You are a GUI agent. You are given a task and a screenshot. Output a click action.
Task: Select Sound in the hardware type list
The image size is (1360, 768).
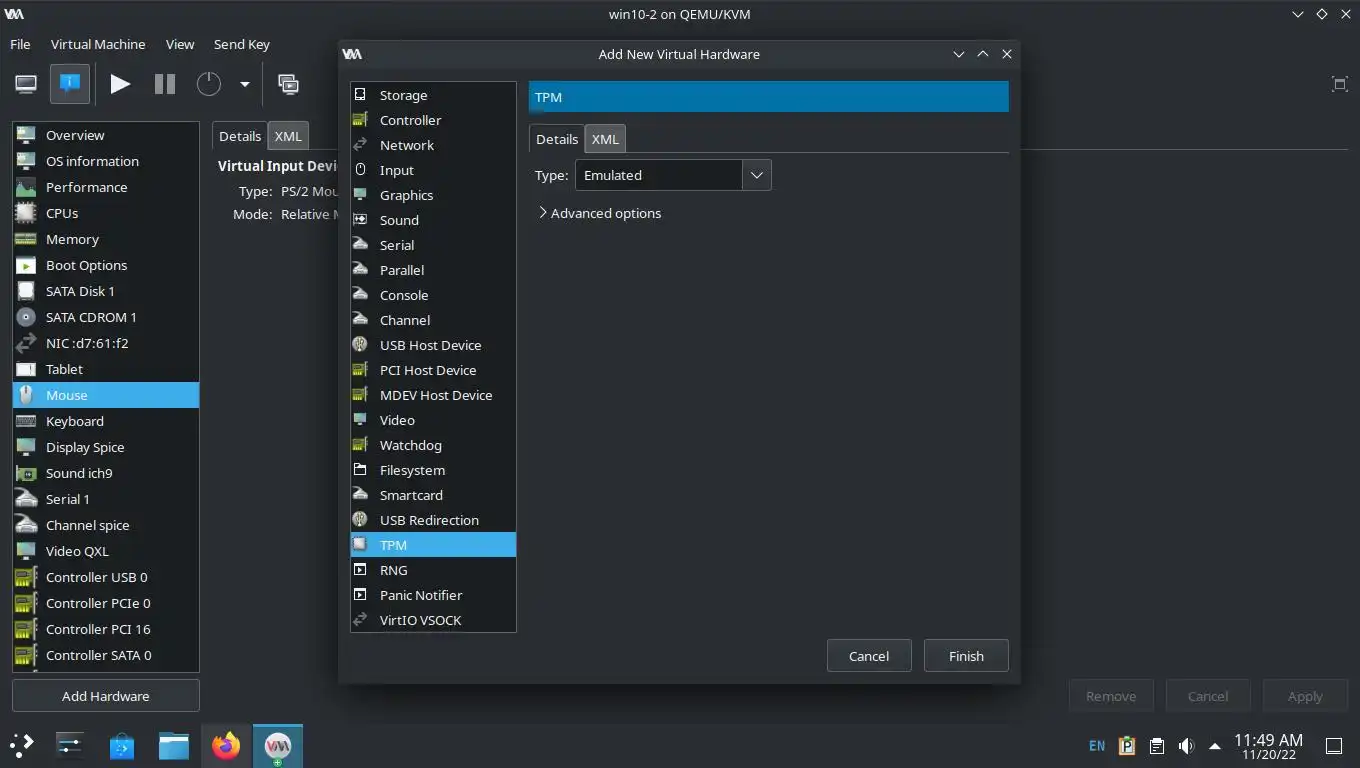[433, 220]
